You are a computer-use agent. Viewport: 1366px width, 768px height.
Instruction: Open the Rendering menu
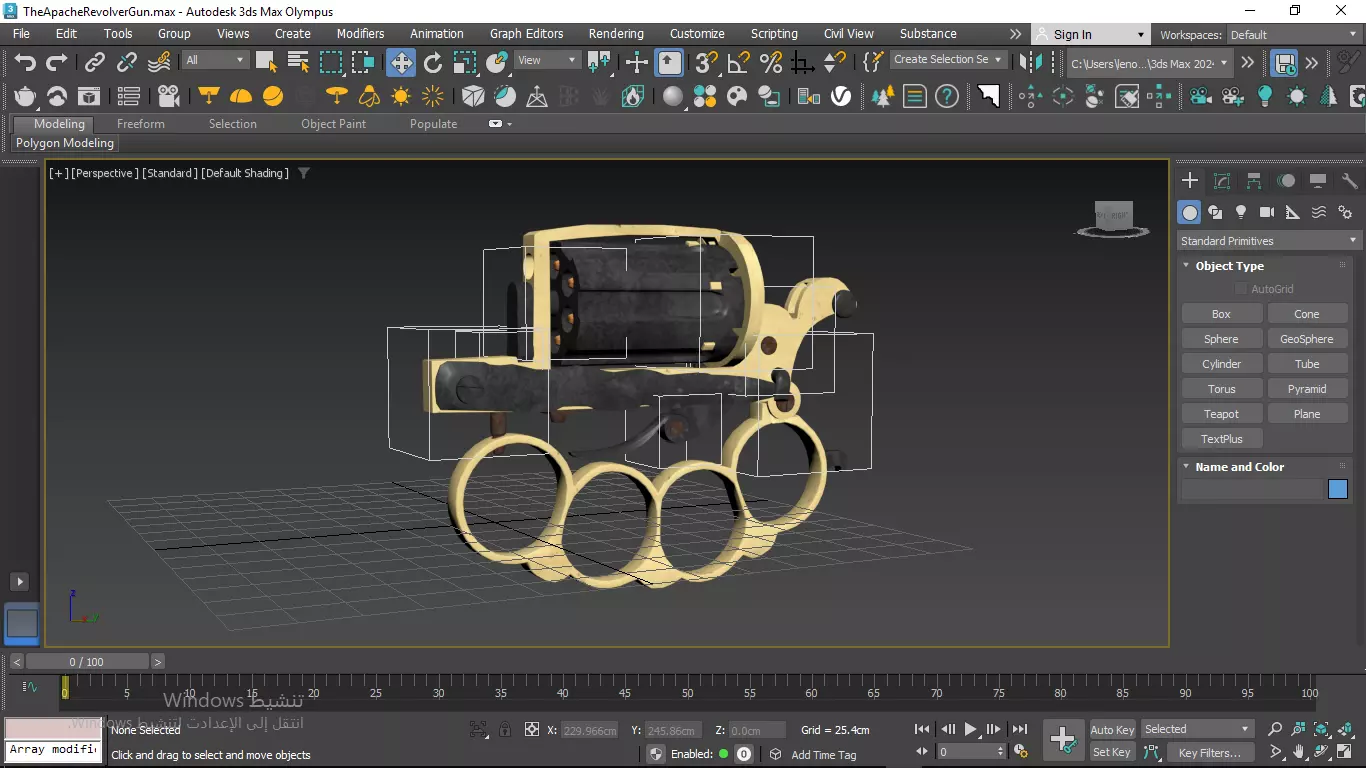click(x=616, y=34)
